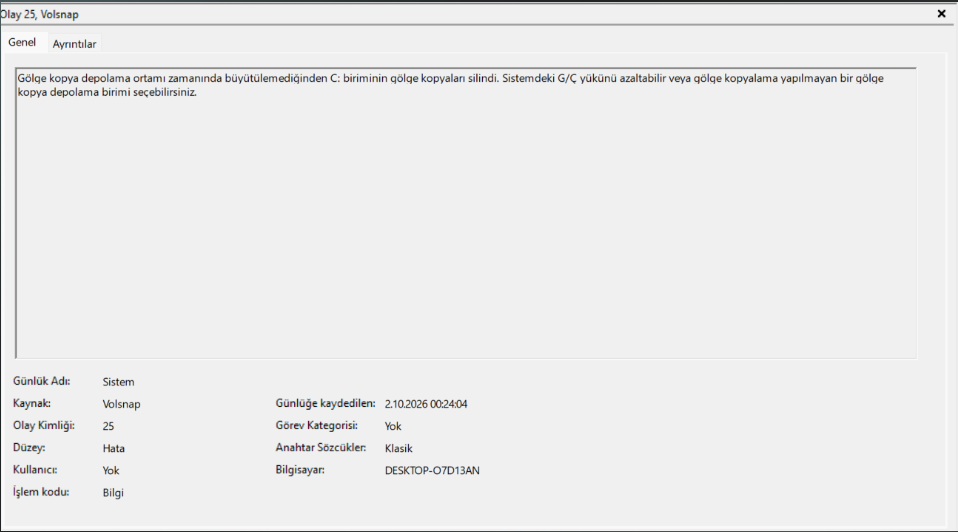Click the Olay 25, Volsnap title text
This screenshot has width=958, height=532.
pos(39,14)
